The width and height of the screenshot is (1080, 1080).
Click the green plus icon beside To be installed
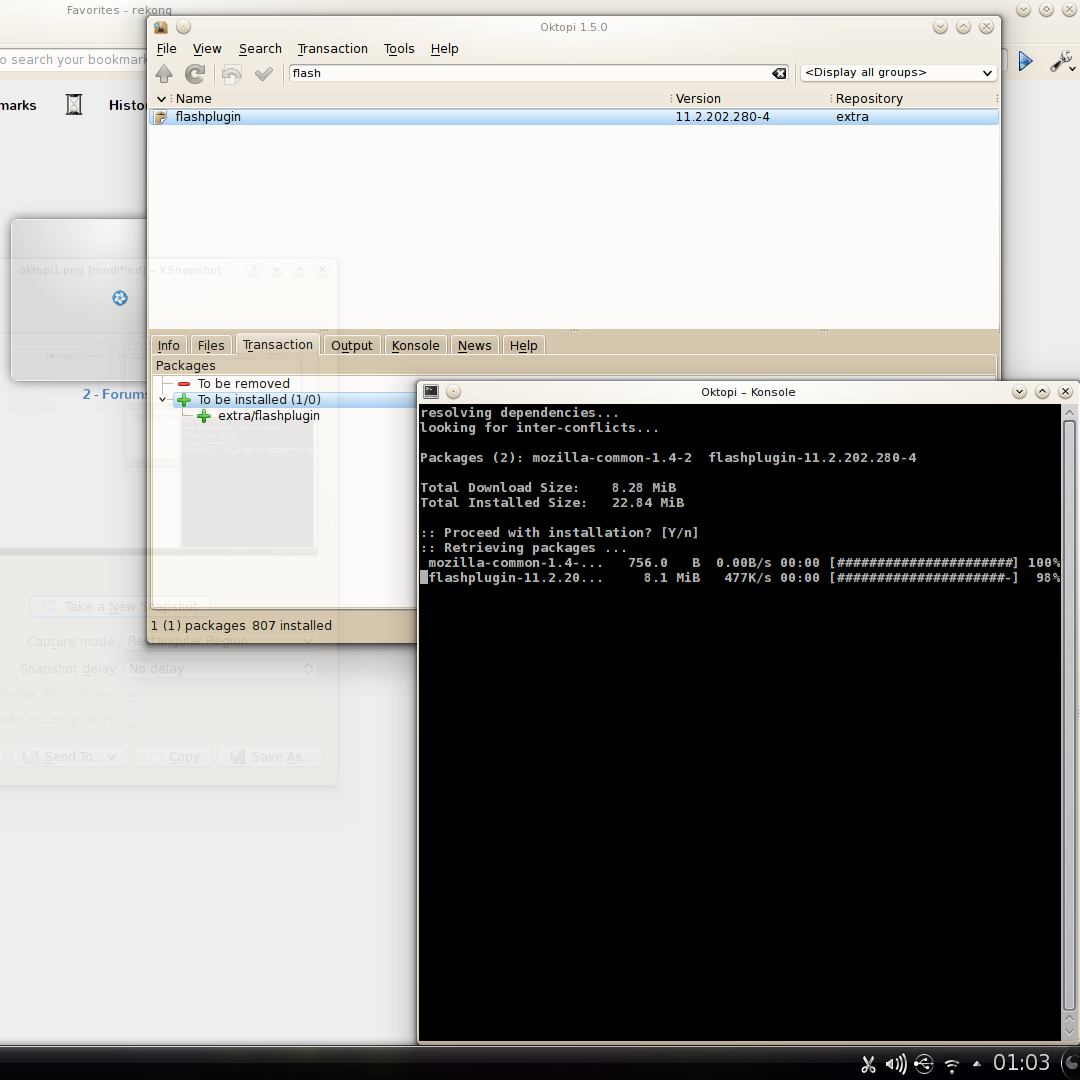coord(183,399)
